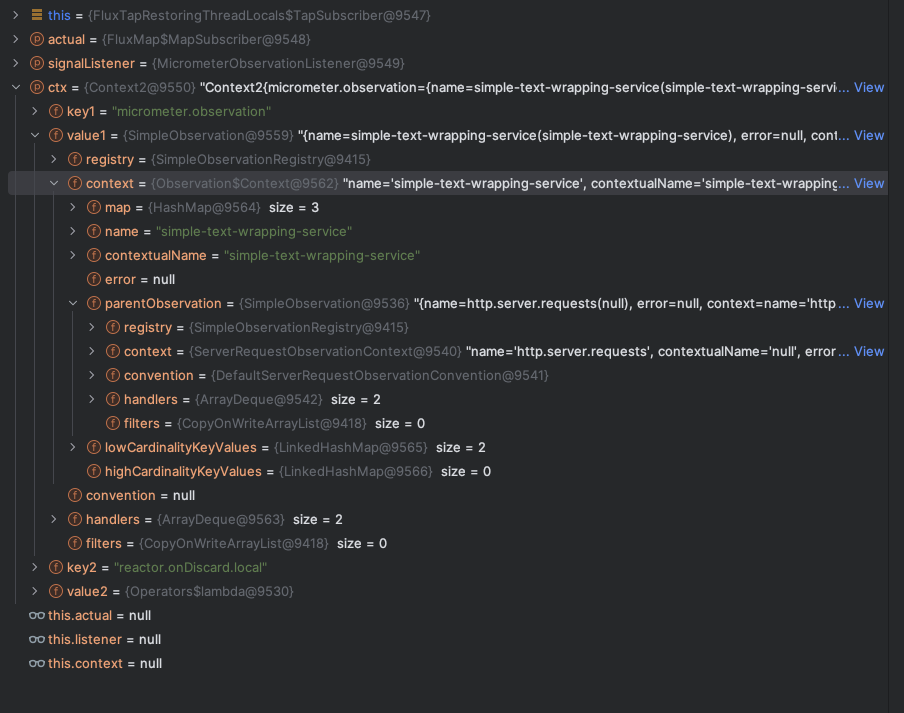
Task: Expand the value2 Operators$lambda node
Action: coord(35,591)
